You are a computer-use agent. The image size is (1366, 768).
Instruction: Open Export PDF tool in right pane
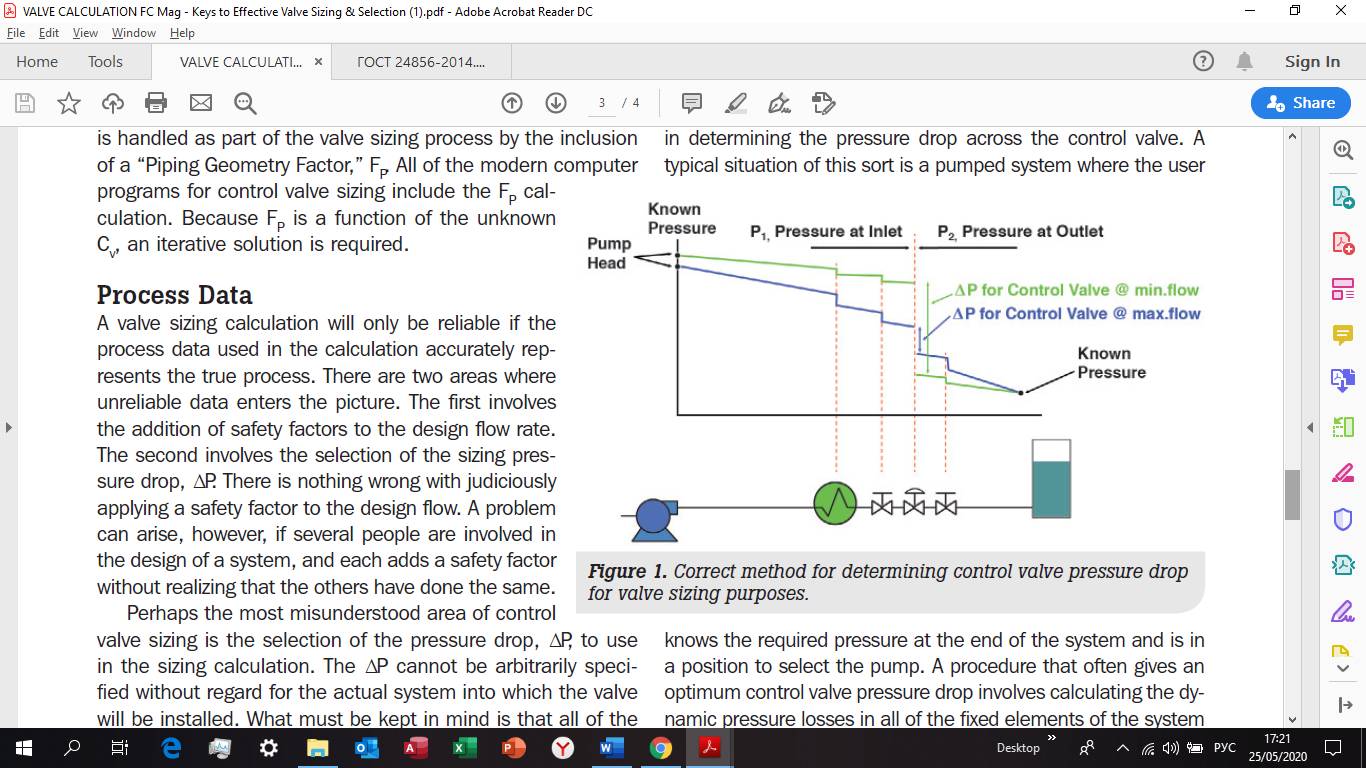pos(1343,197)
